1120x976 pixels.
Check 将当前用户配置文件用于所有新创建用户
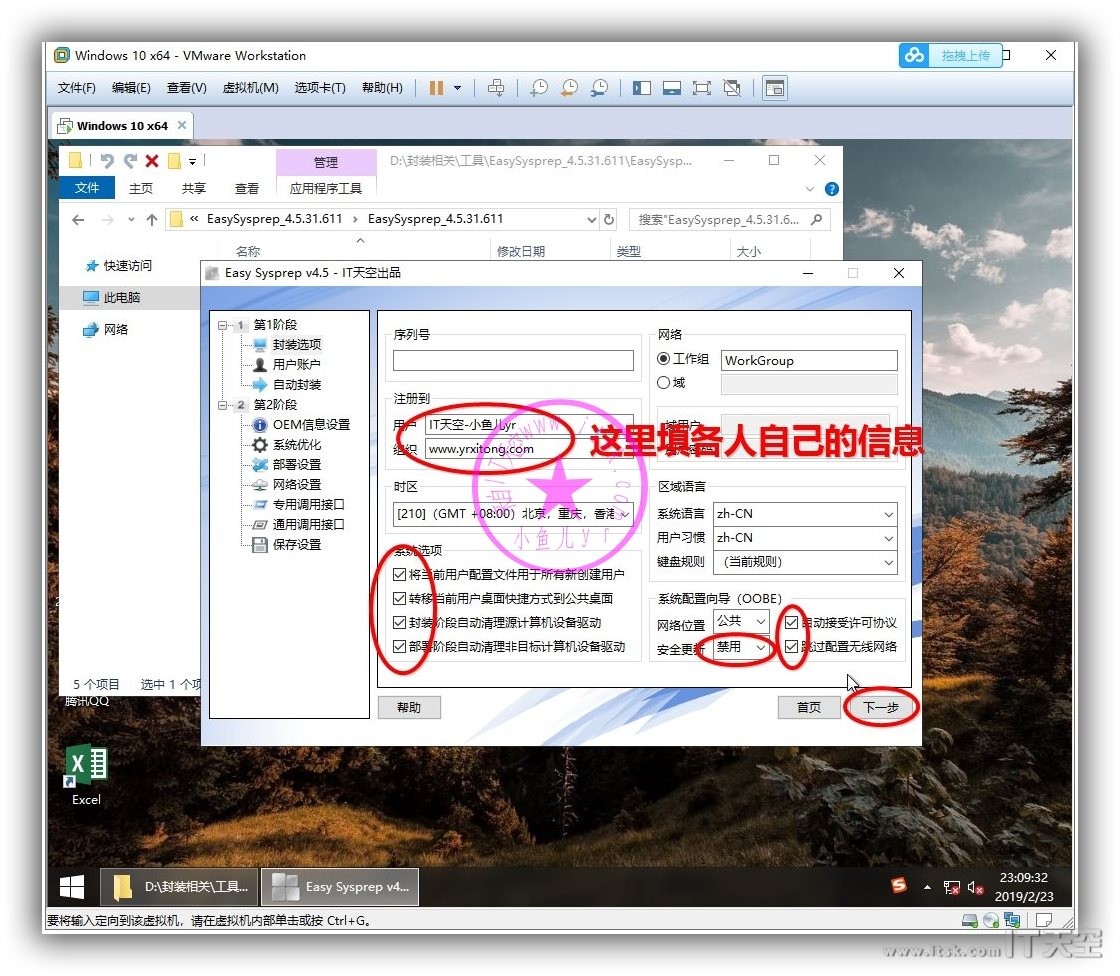[399, 574]
